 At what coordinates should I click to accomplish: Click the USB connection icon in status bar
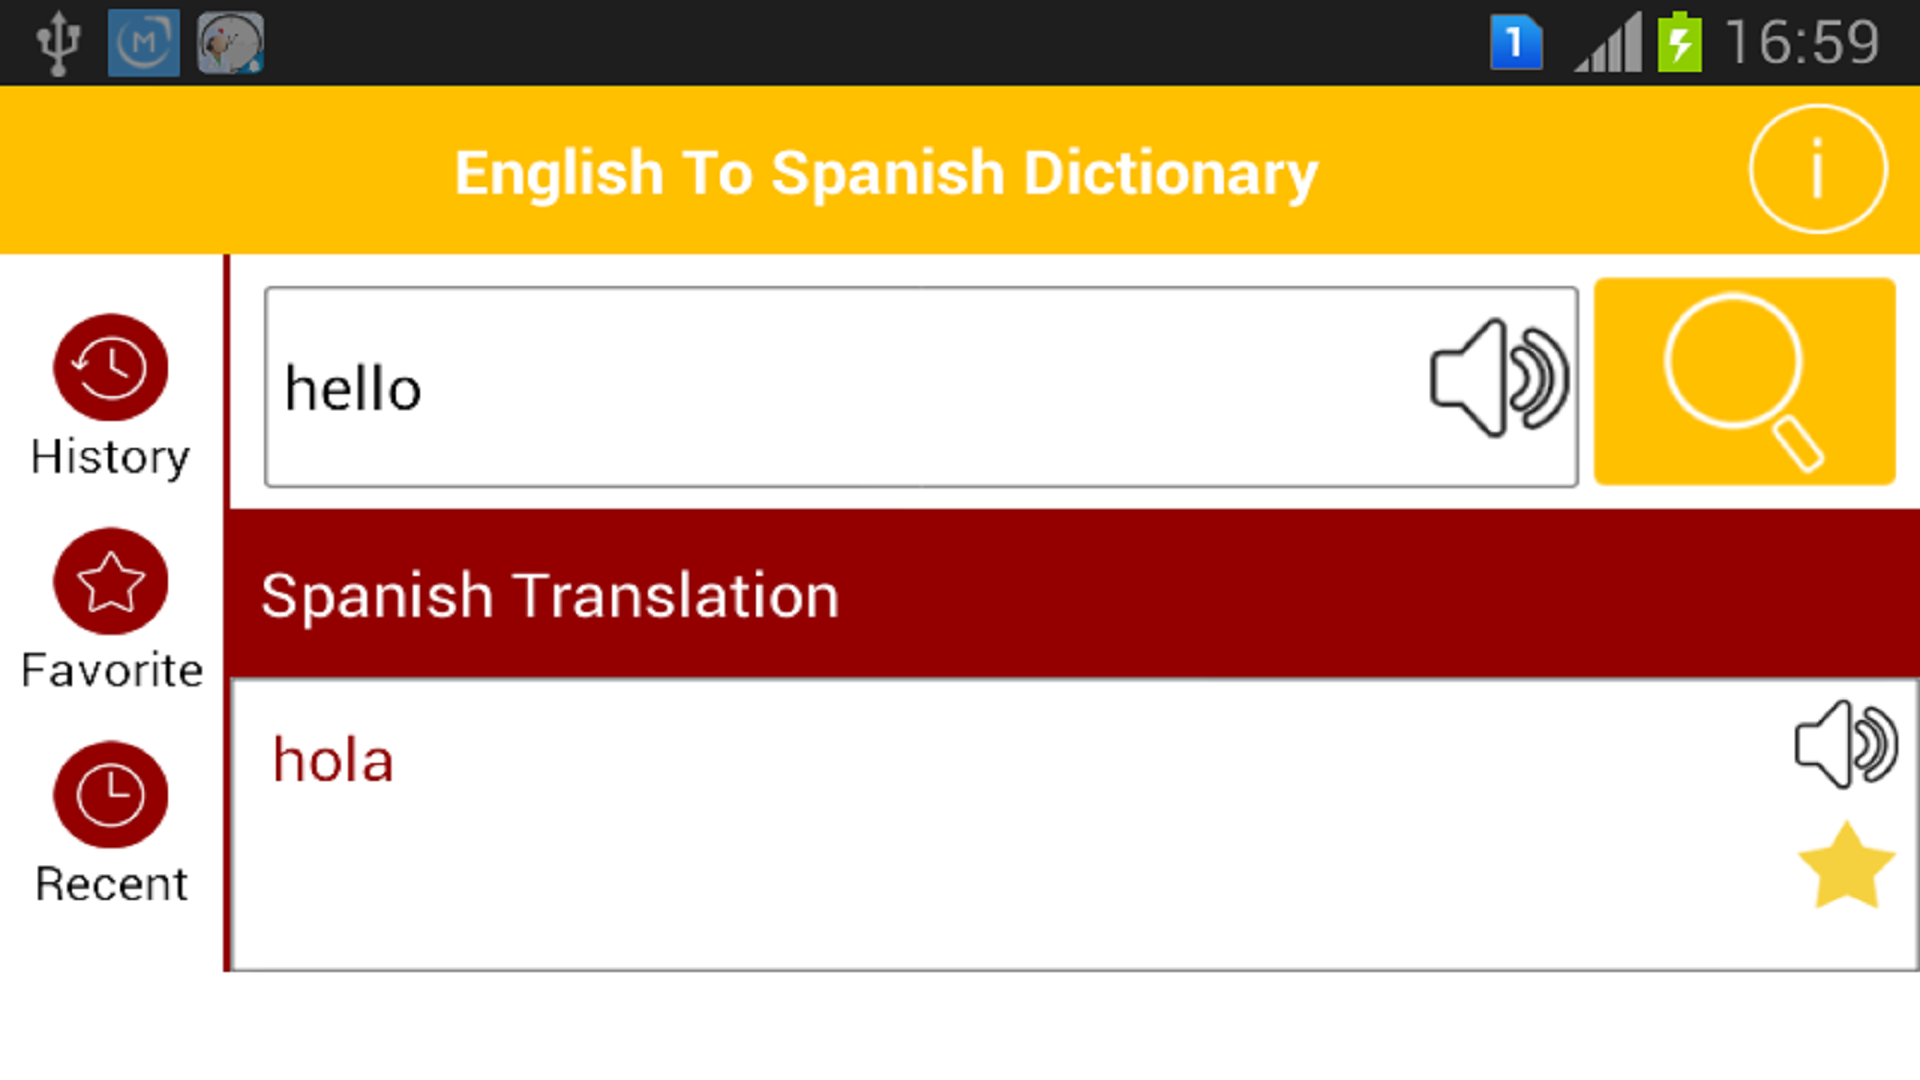57,41
